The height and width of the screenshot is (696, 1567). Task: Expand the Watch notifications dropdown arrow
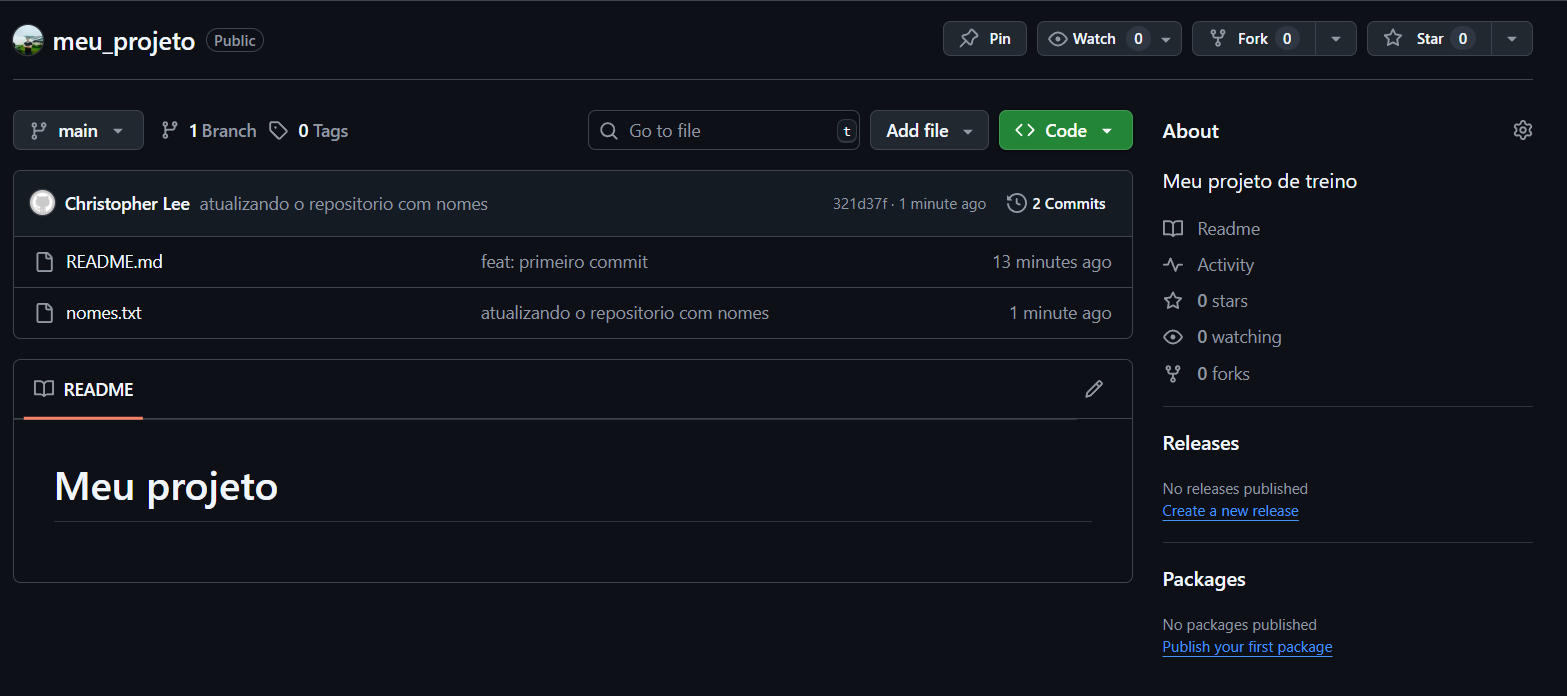point(1167,39)
